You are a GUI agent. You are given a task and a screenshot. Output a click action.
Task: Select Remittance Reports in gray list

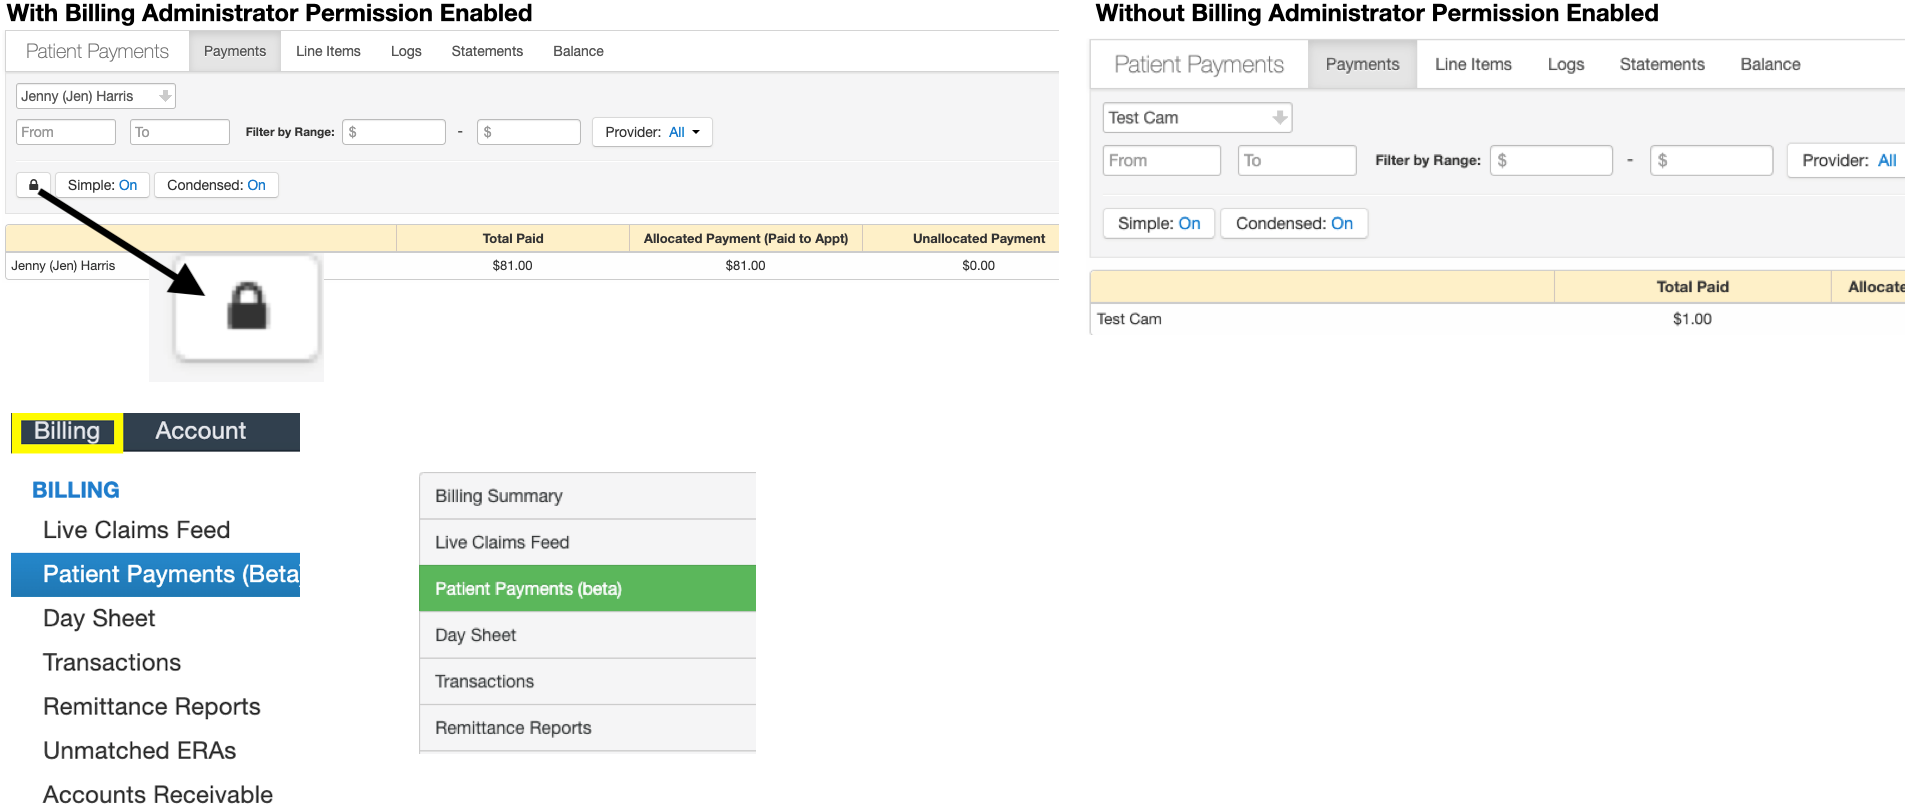pos(588,728)
